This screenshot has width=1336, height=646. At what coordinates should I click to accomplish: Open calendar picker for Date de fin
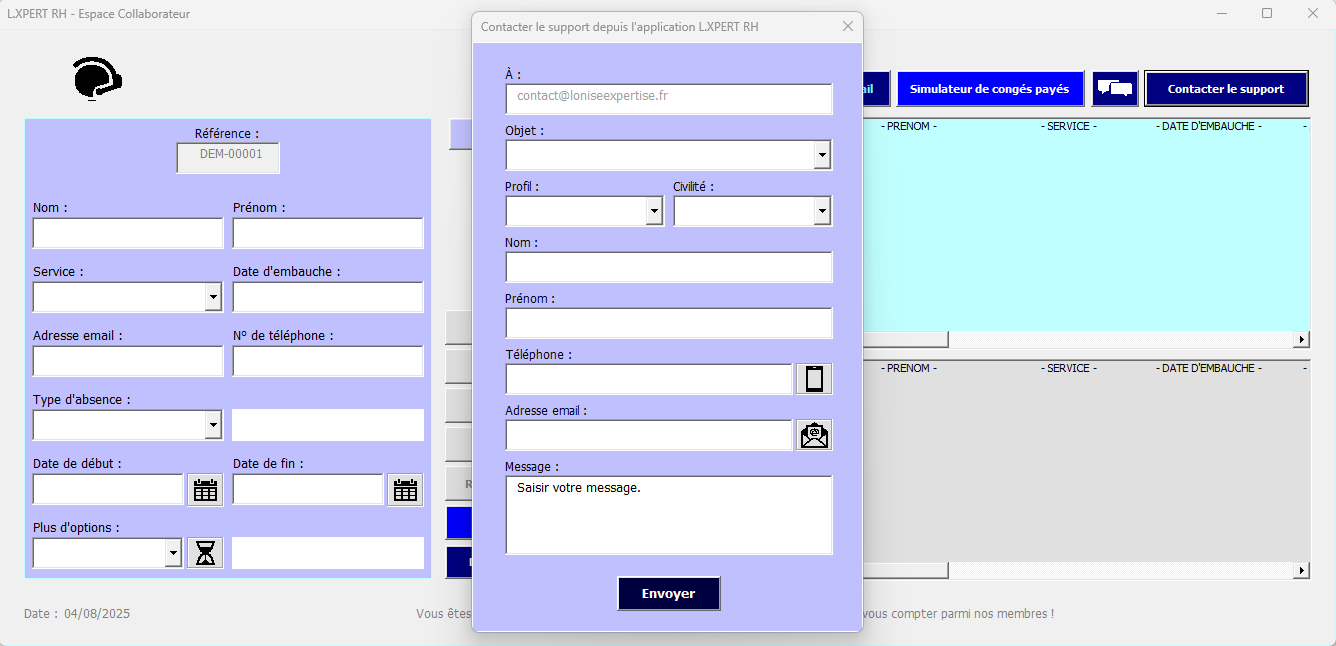(405, 490)
